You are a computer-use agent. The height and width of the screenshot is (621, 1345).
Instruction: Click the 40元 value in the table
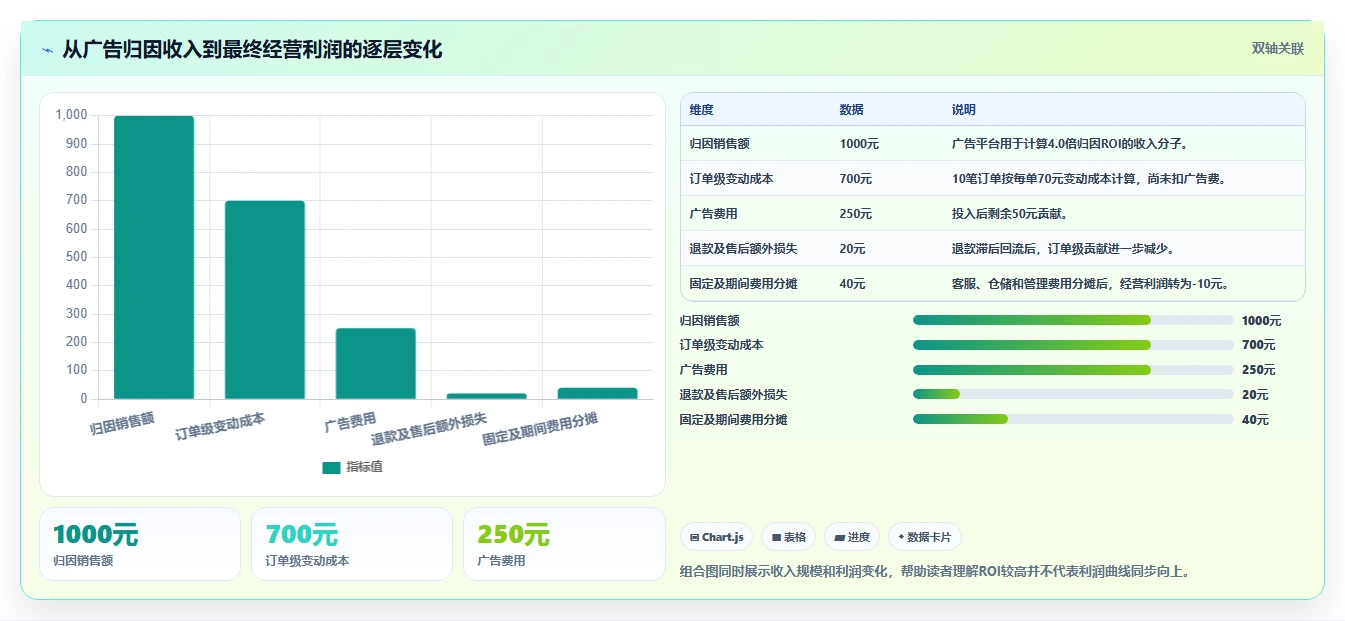[853, 284]
